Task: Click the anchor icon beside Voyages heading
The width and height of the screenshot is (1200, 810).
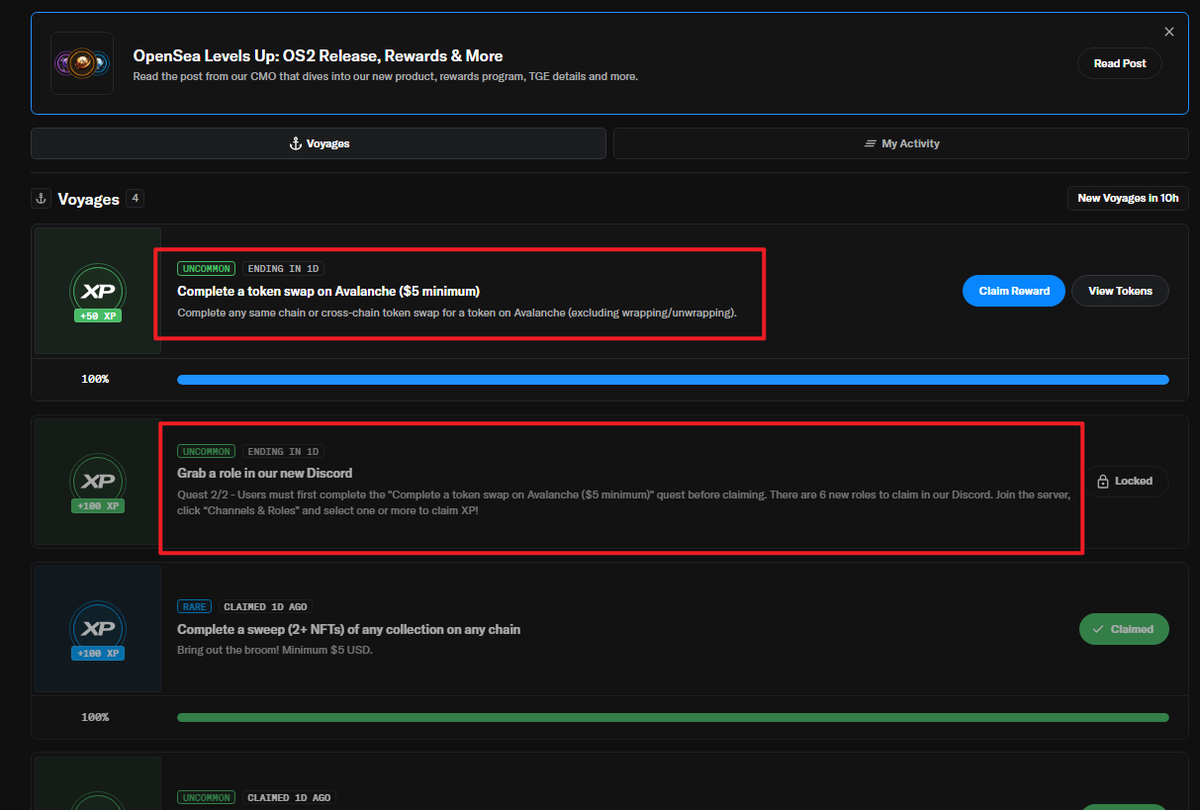Action: tap(41, 198)
